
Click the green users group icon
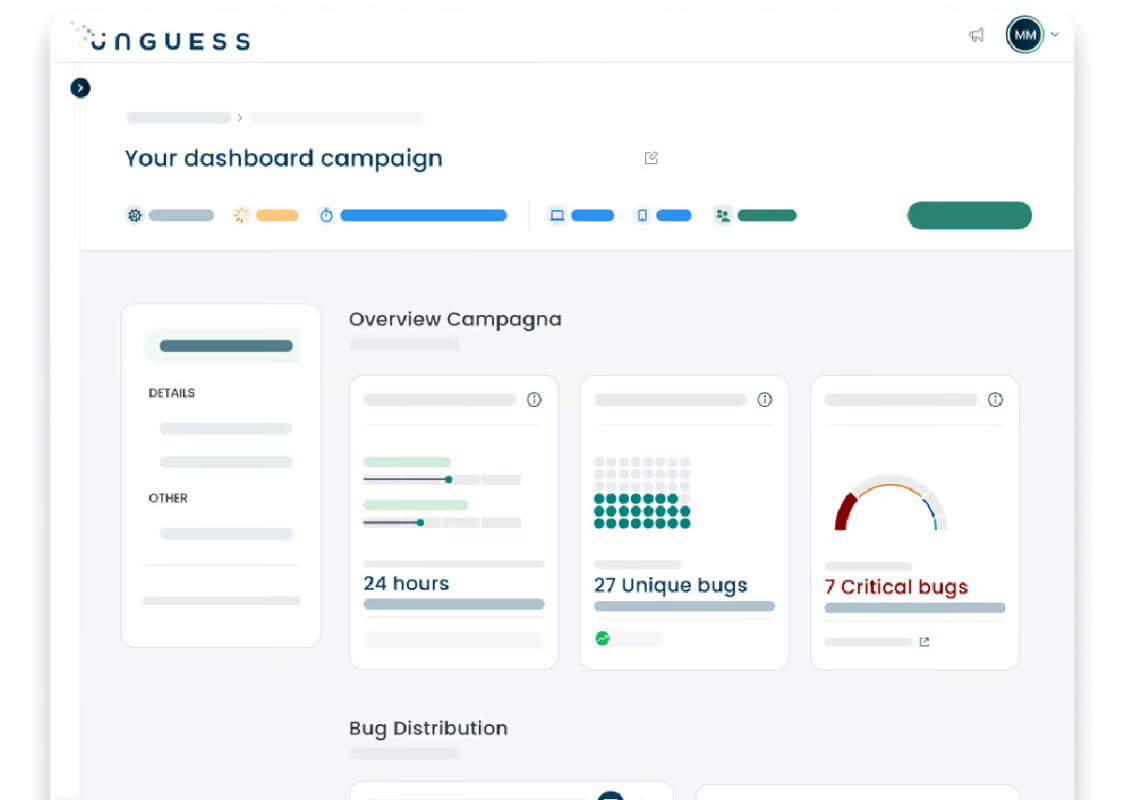coord(722,215)
